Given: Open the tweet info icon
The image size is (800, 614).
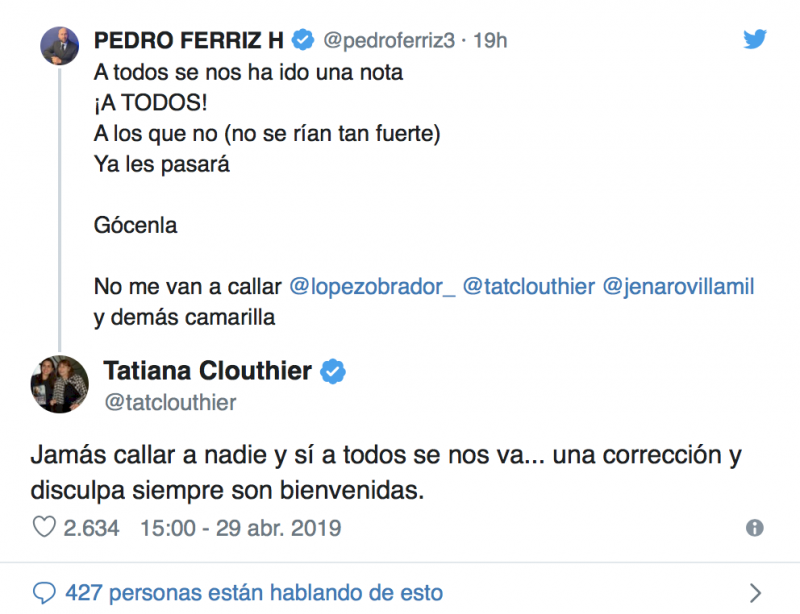Looking at the screenshot, I should [755, 528].
